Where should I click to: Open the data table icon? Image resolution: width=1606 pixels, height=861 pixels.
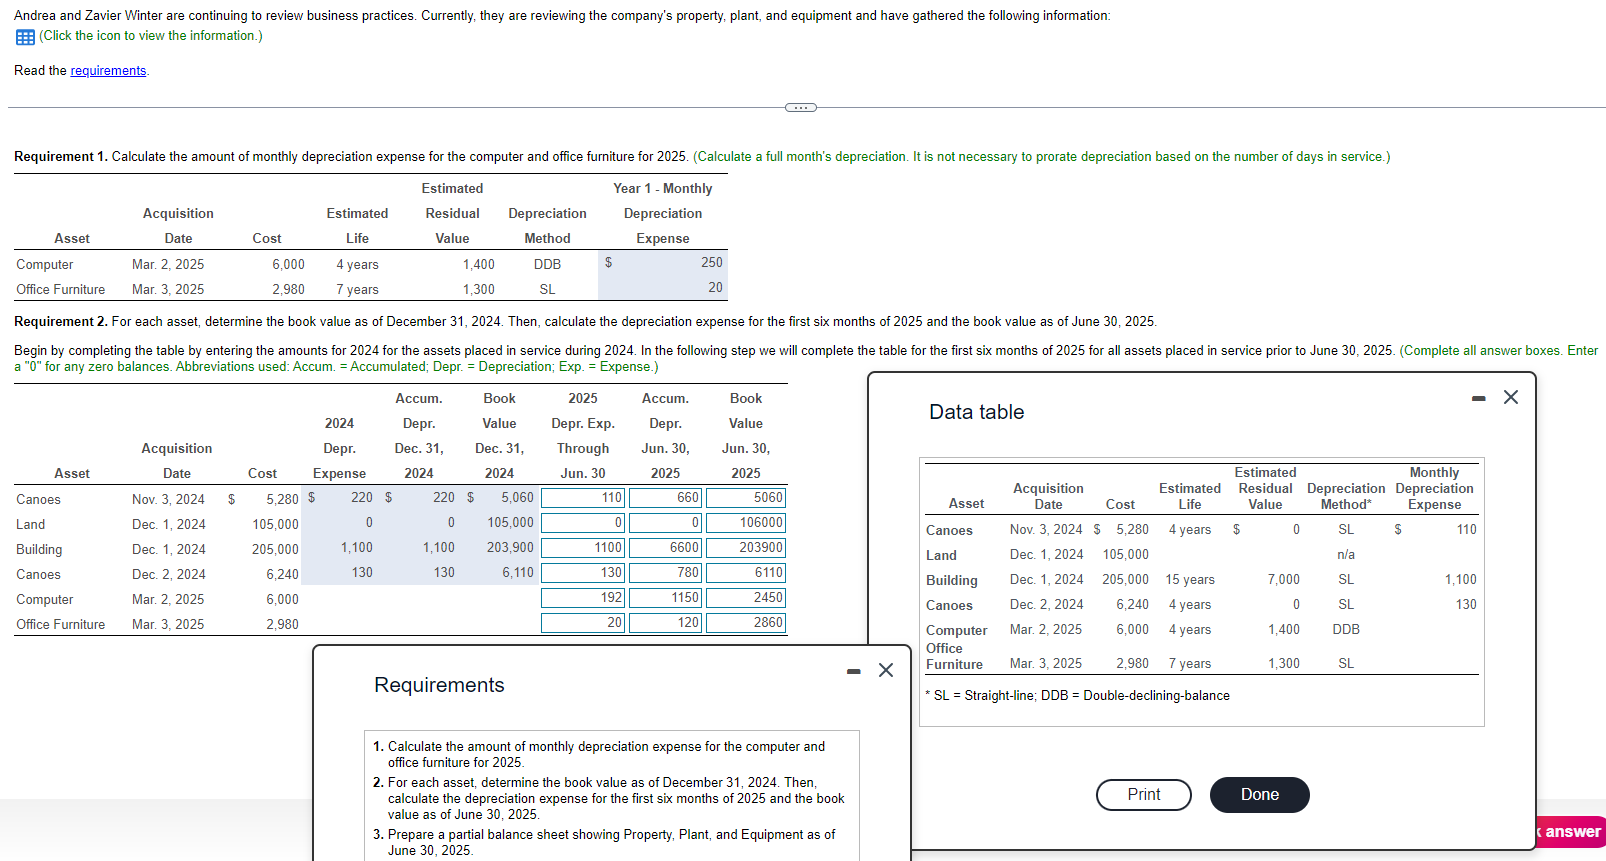(25, 37)
